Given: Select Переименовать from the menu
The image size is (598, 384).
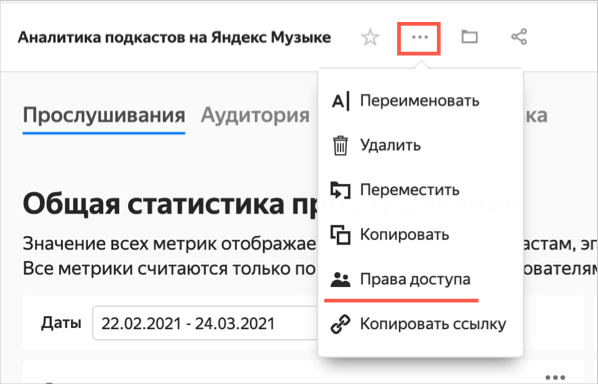Looking at the screenshot, I should pyautogui.click(x=420, y=101).
